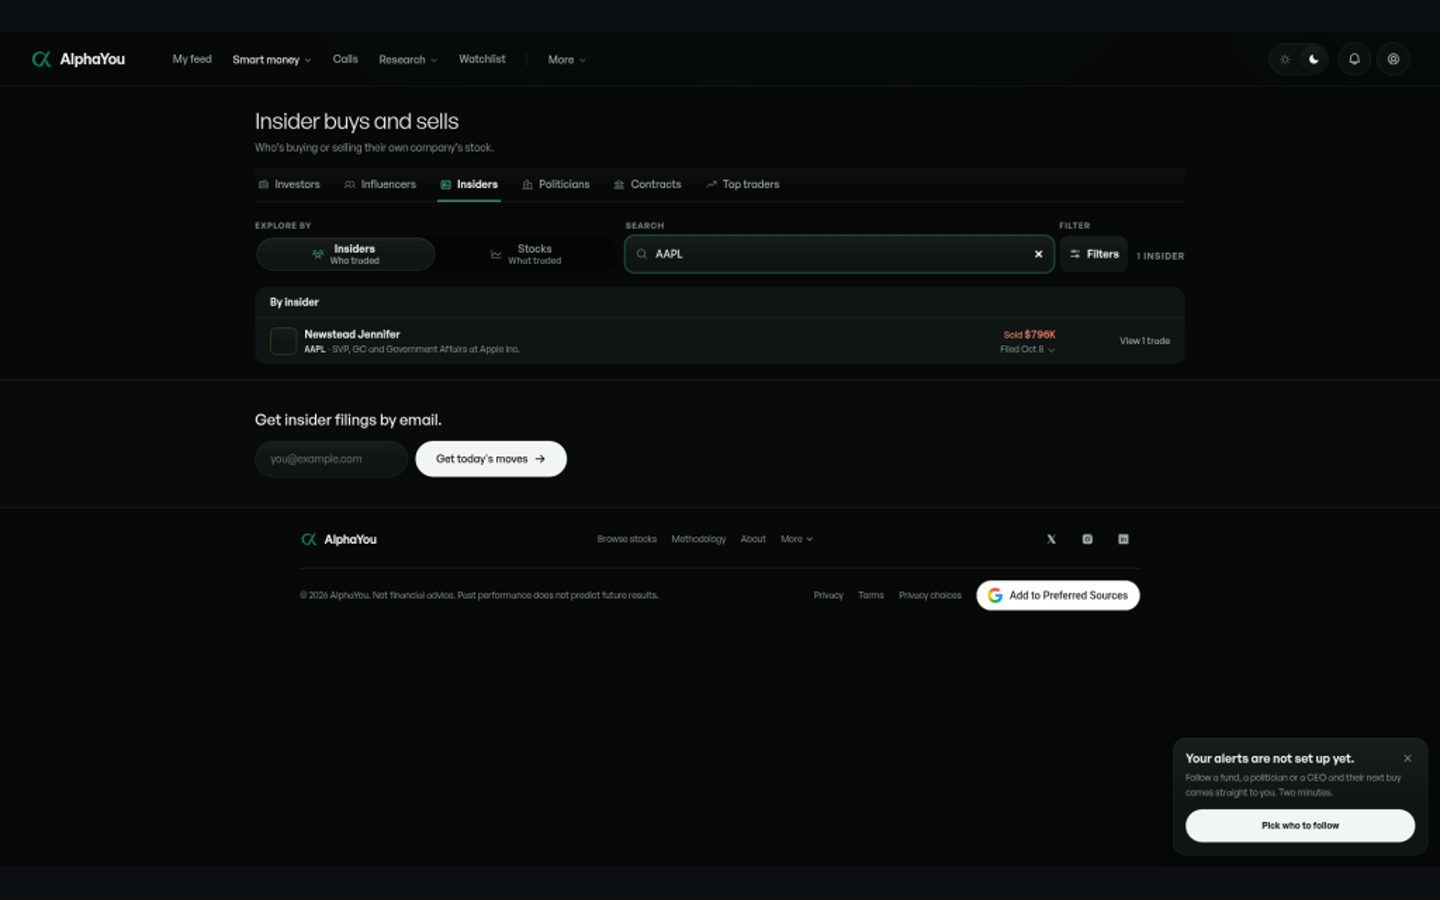This screenshot has height=900, width=1440.
Task: Switch to Contracts tab
Action: pyautogui.click(x=647, y=184)
